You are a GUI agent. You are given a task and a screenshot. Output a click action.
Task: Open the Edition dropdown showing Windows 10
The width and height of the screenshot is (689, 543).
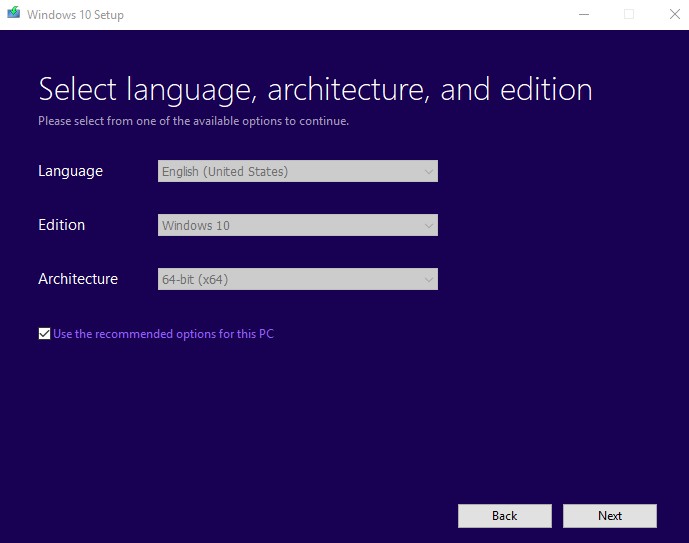[x=297, y=225]
